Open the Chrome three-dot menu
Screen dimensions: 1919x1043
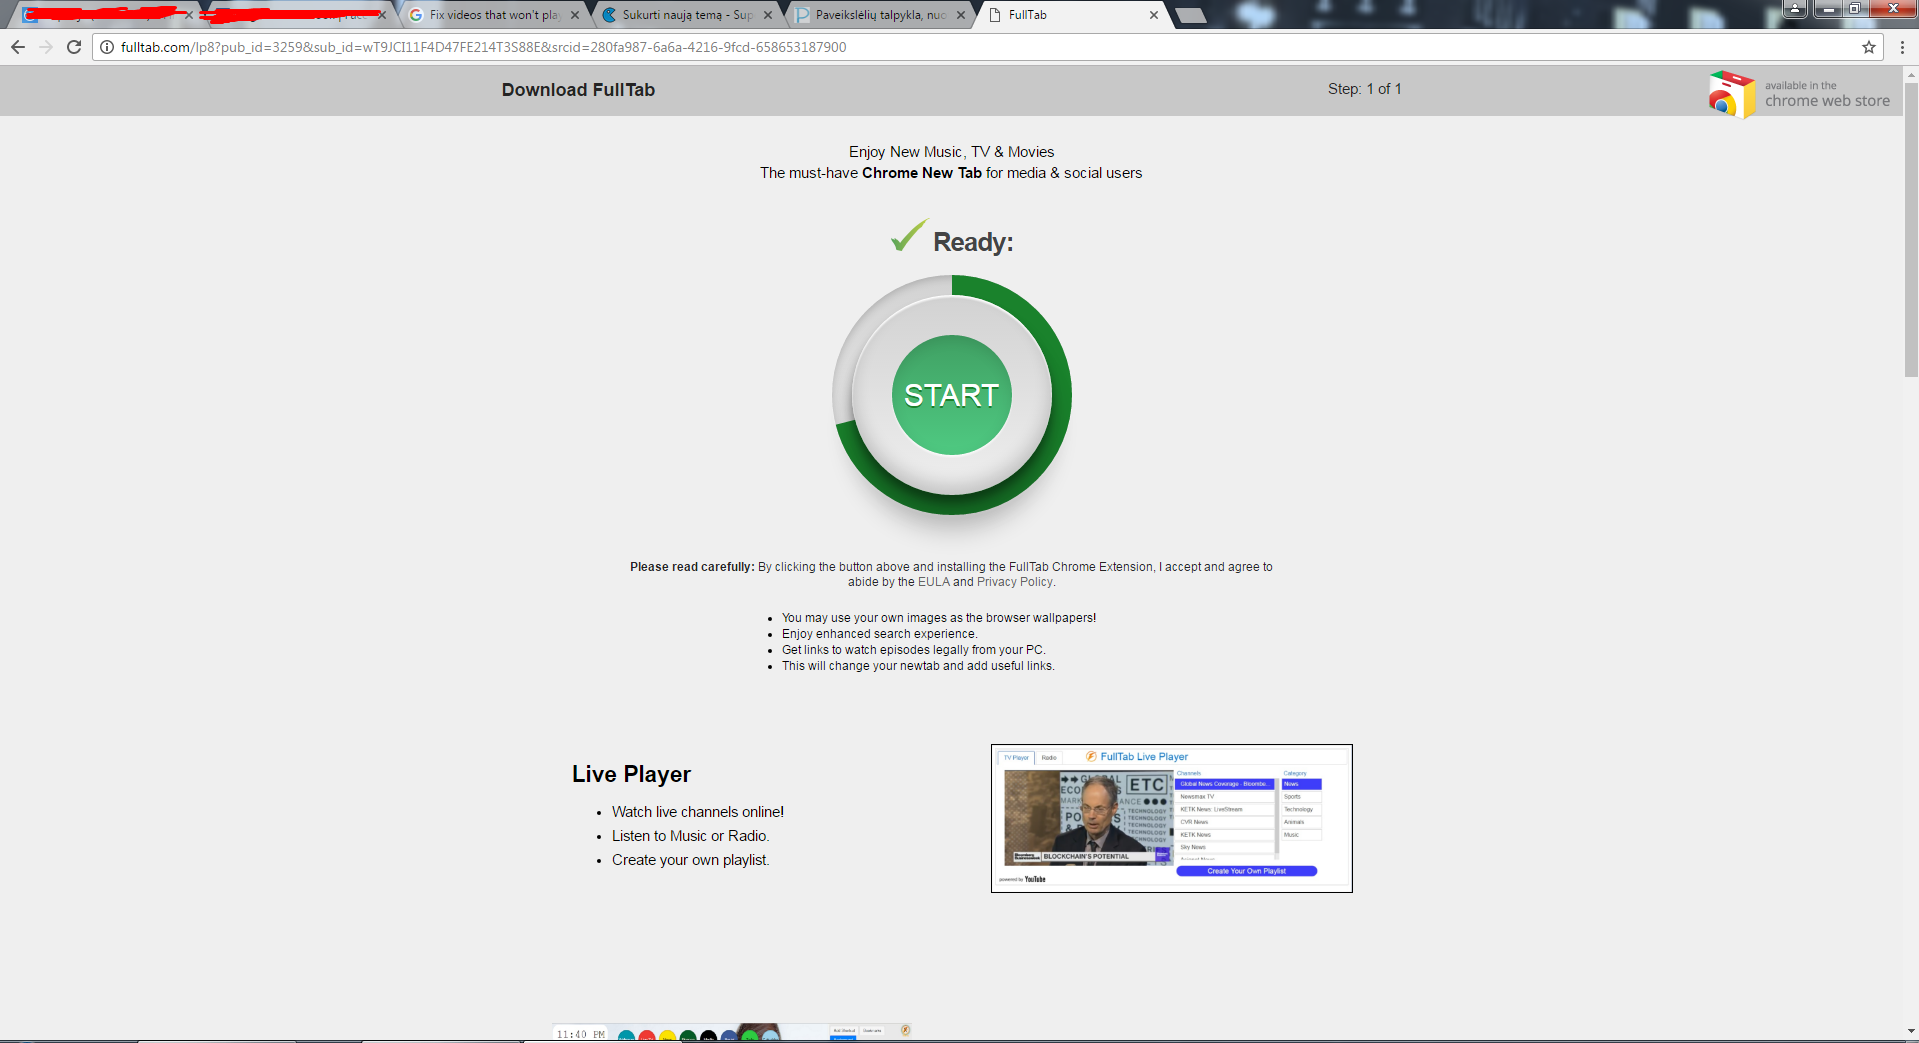point(1901,47)
